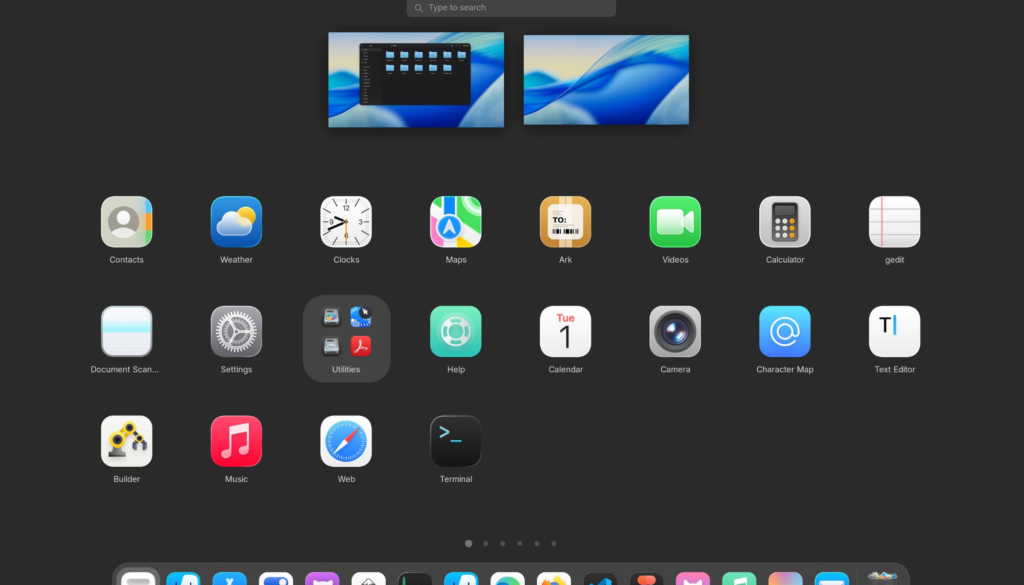
Task: Select the empty second workspace thumbnail
Action: 606,80
